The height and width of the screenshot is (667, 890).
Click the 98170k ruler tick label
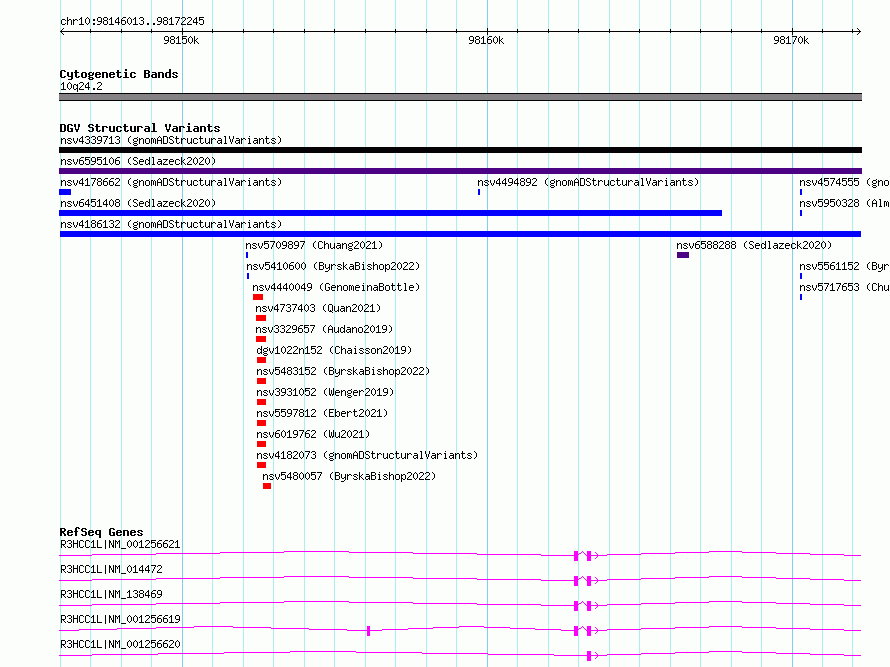791,40
